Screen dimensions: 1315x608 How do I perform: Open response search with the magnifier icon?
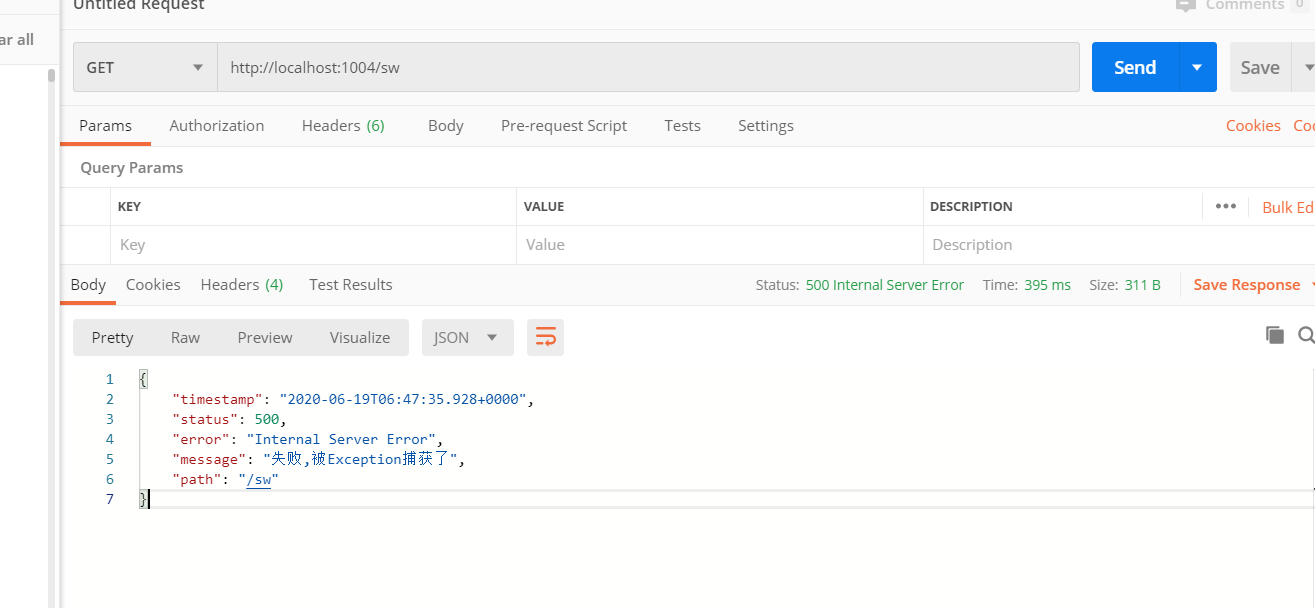pos(1306,335)
